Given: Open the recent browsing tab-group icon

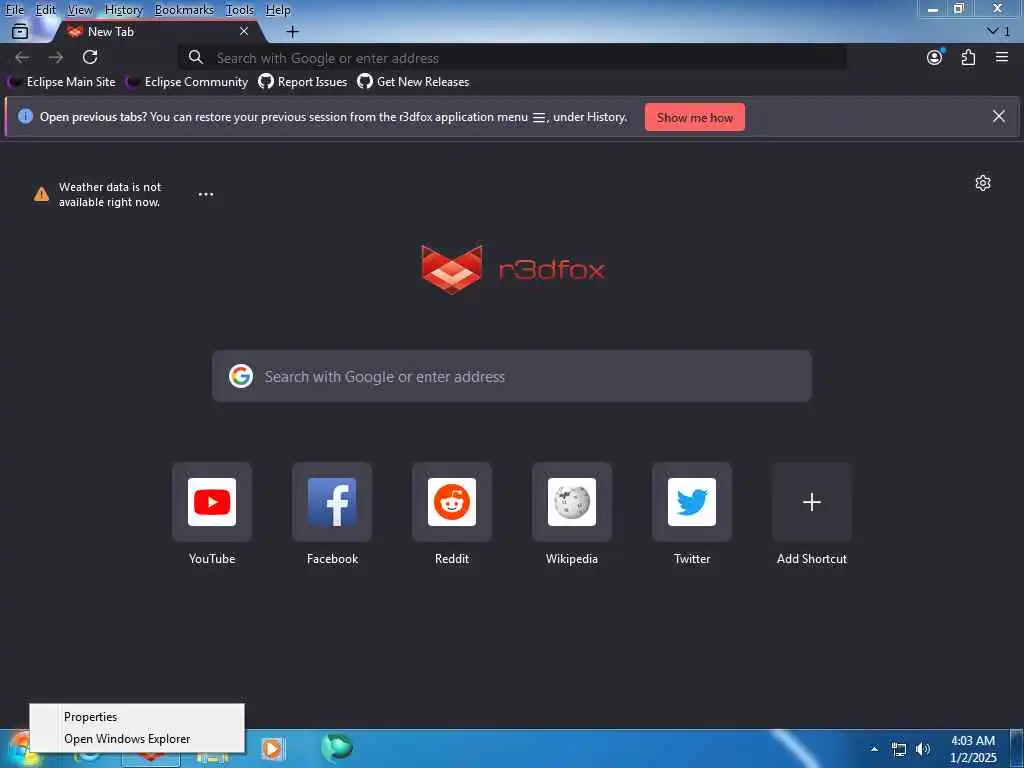Looking at the screenshot, I should [20, 31].
